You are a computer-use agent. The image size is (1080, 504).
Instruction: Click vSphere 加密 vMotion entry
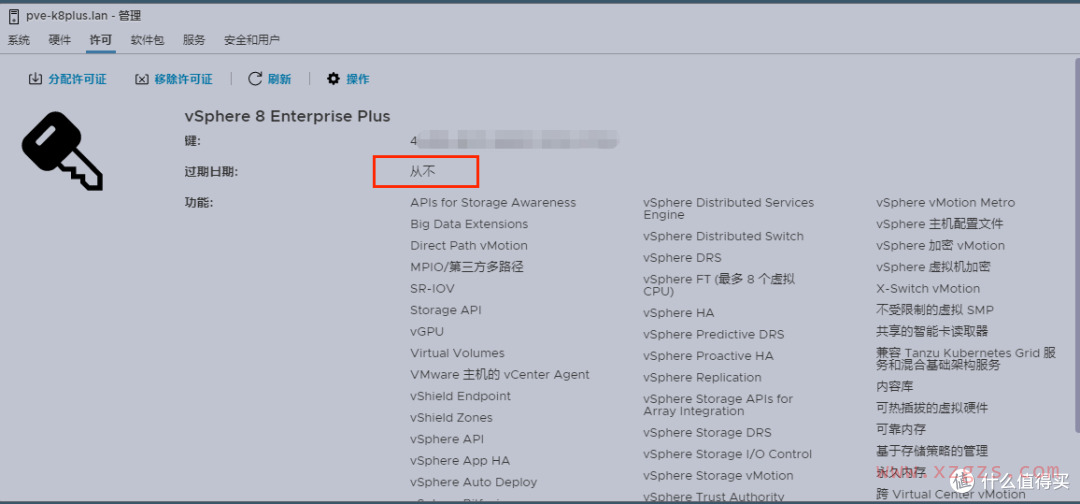pos(940,245)
